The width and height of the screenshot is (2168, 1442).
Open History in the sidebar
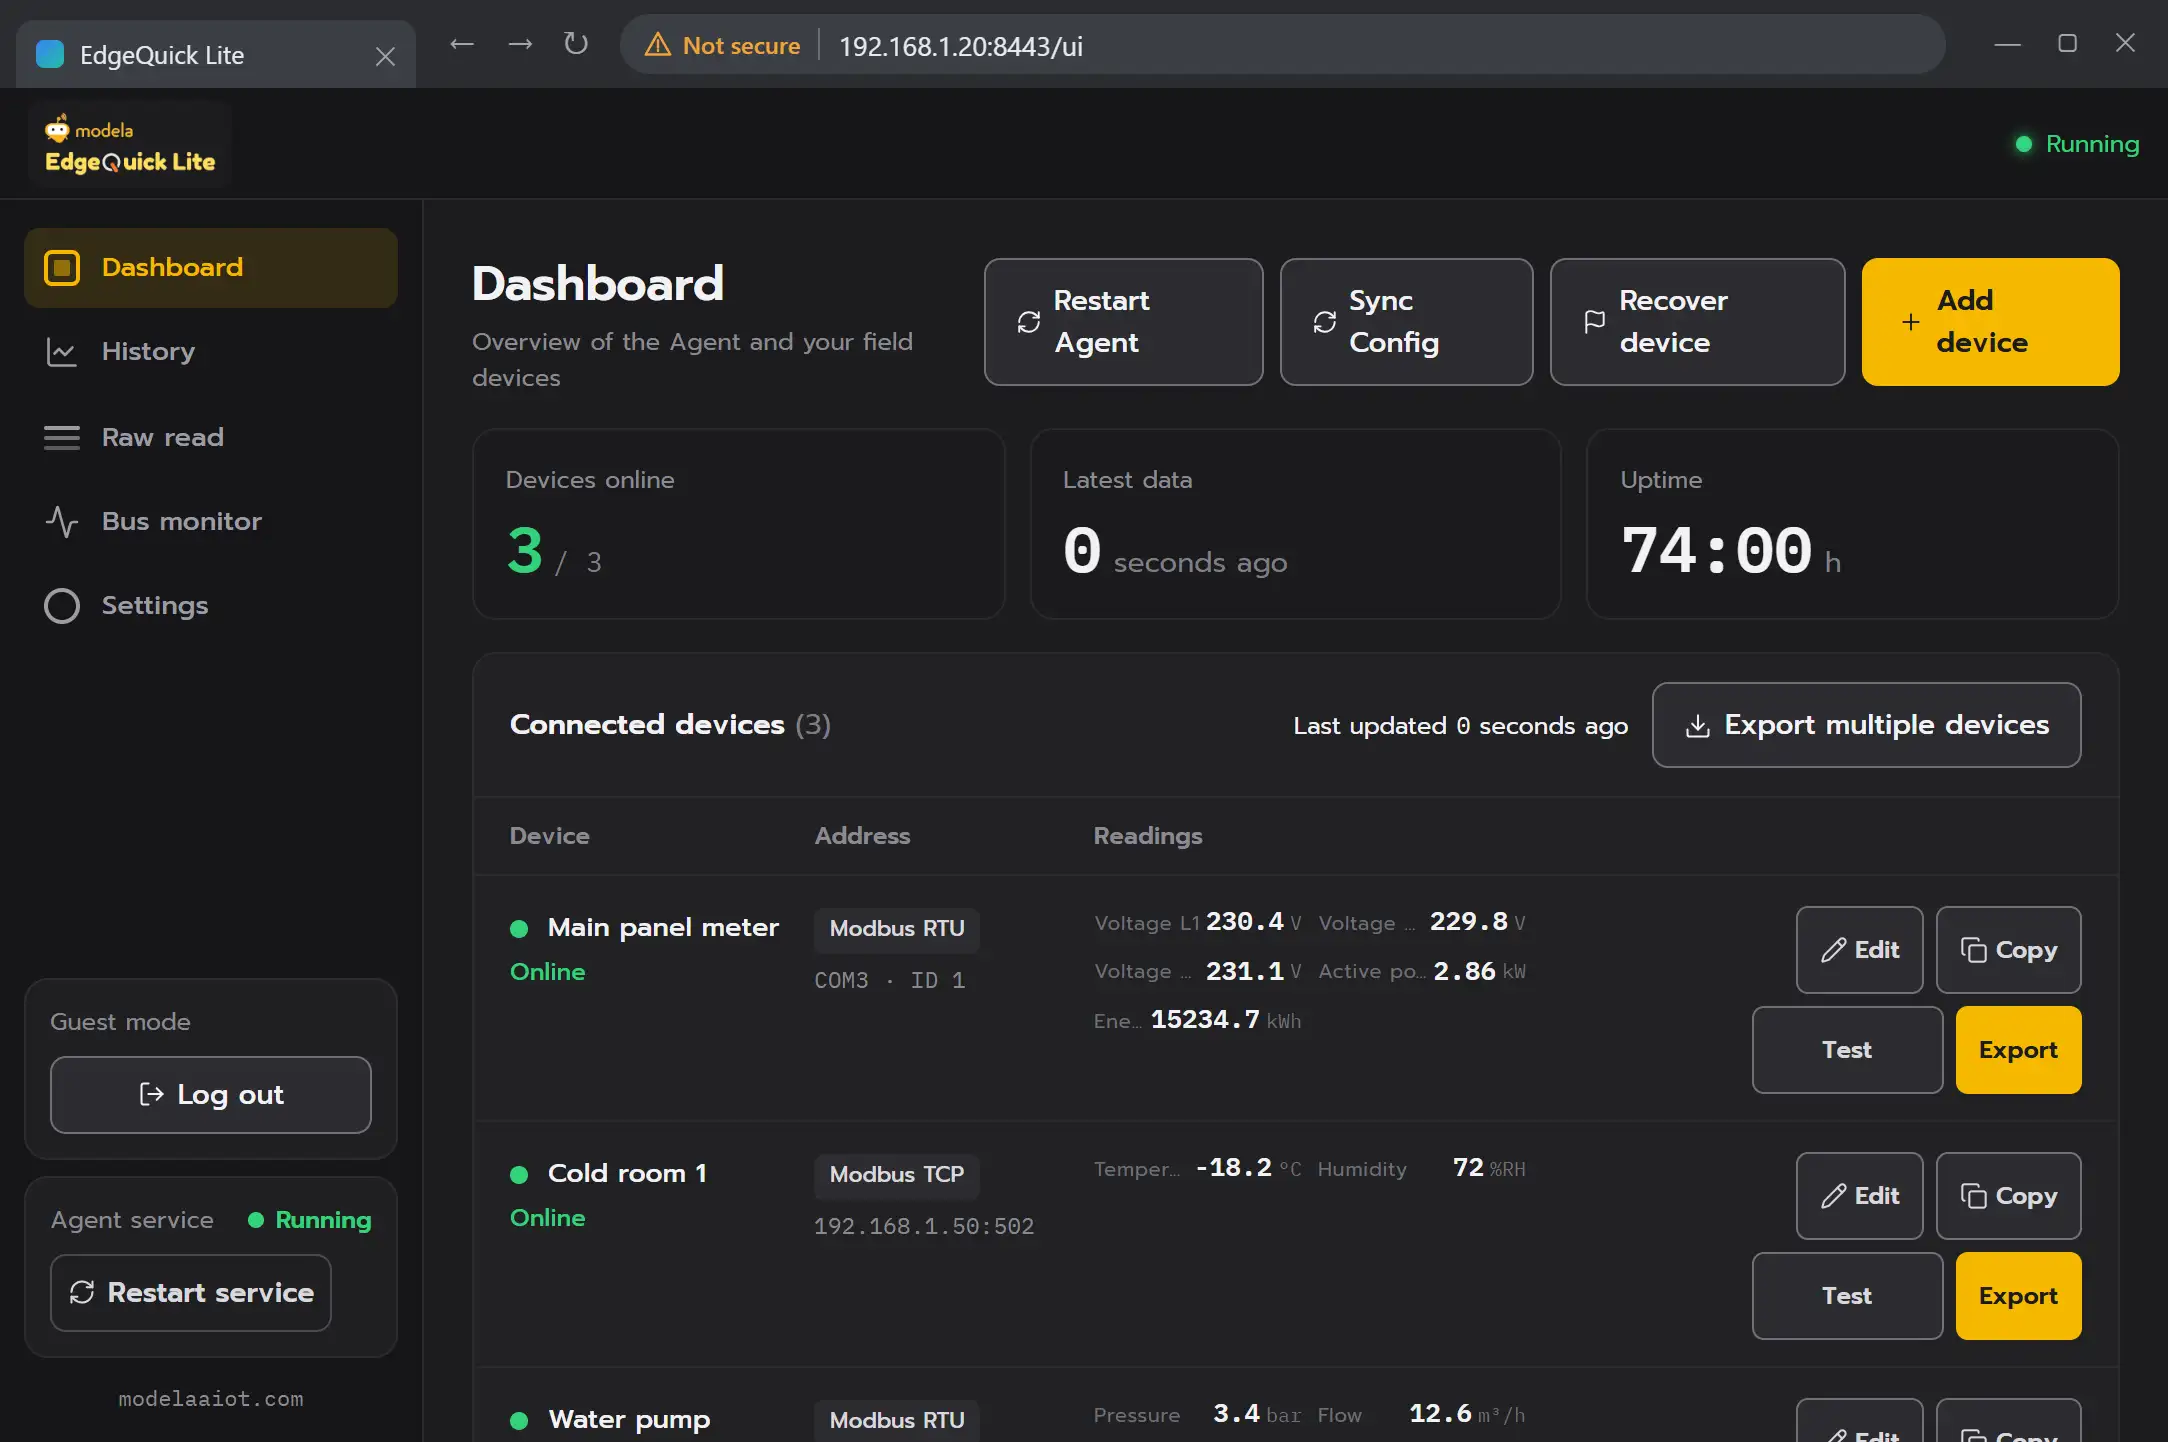tap(211, 352)
